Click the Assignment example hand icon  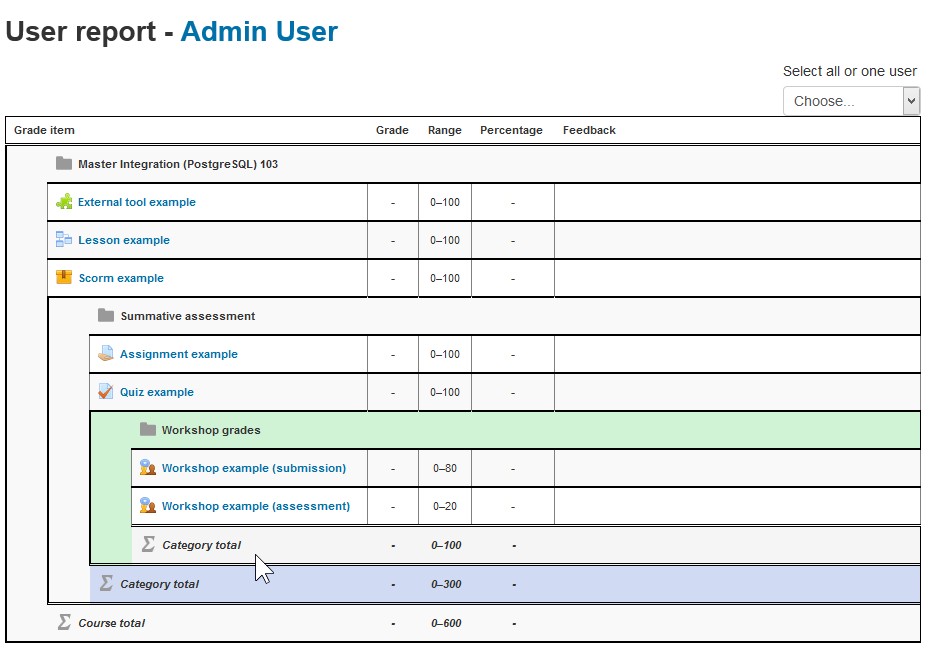pyautogui.click(x=106, y=353)
